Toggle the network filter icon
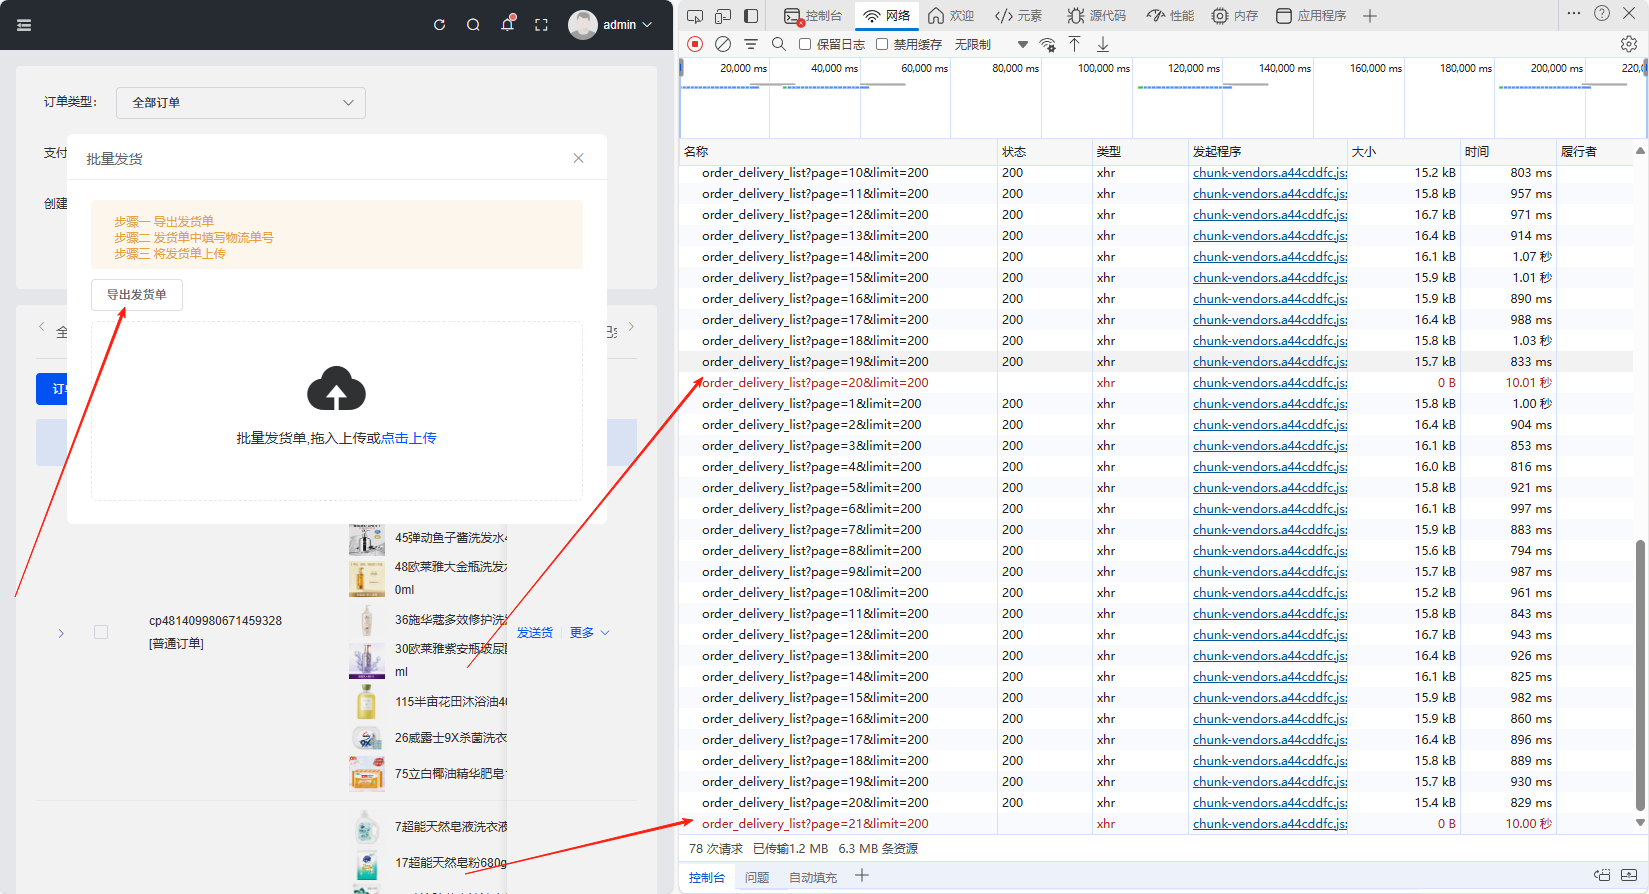Viewport: 1649px width, 894px height. coord(751,44)
